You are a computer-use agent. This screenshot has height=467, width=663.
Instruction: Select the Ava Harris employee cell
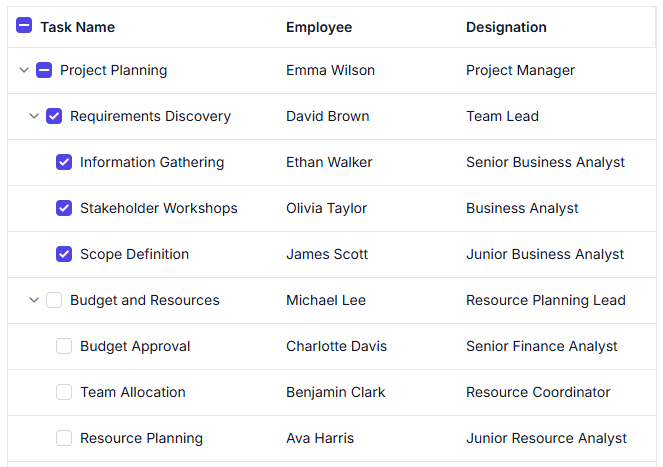320,438
